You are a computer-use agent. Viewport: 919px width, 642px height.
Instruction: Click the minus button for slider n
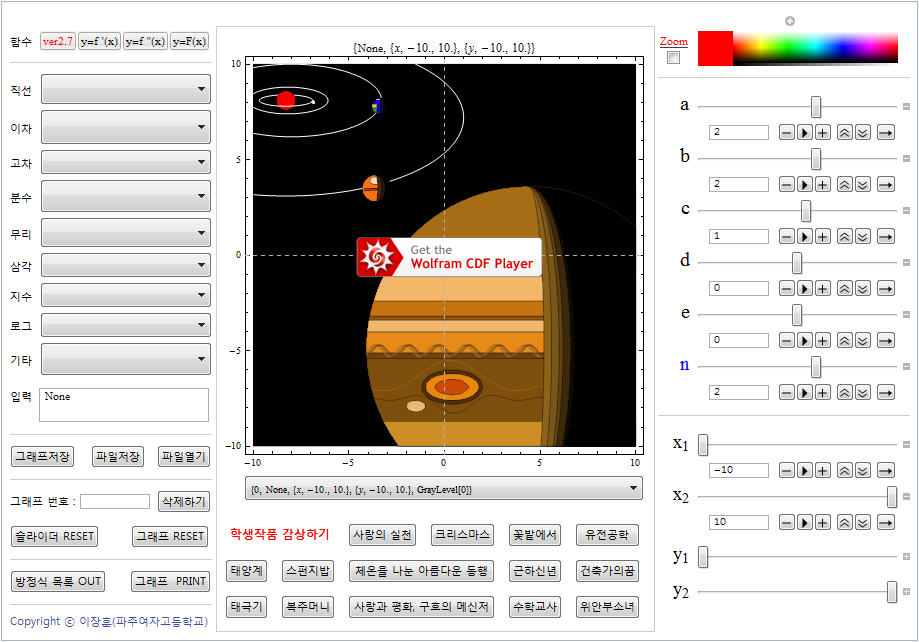787,392
